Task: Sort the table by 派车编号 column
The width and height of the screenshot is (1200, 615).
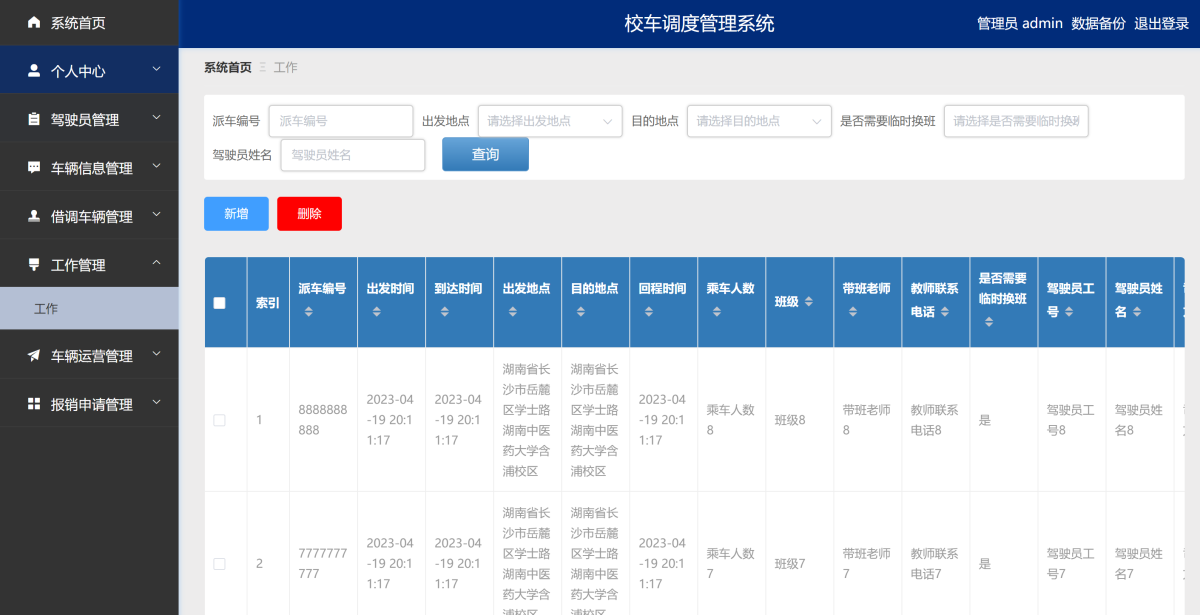Action: pyautogui.click(x=308, y=312)
